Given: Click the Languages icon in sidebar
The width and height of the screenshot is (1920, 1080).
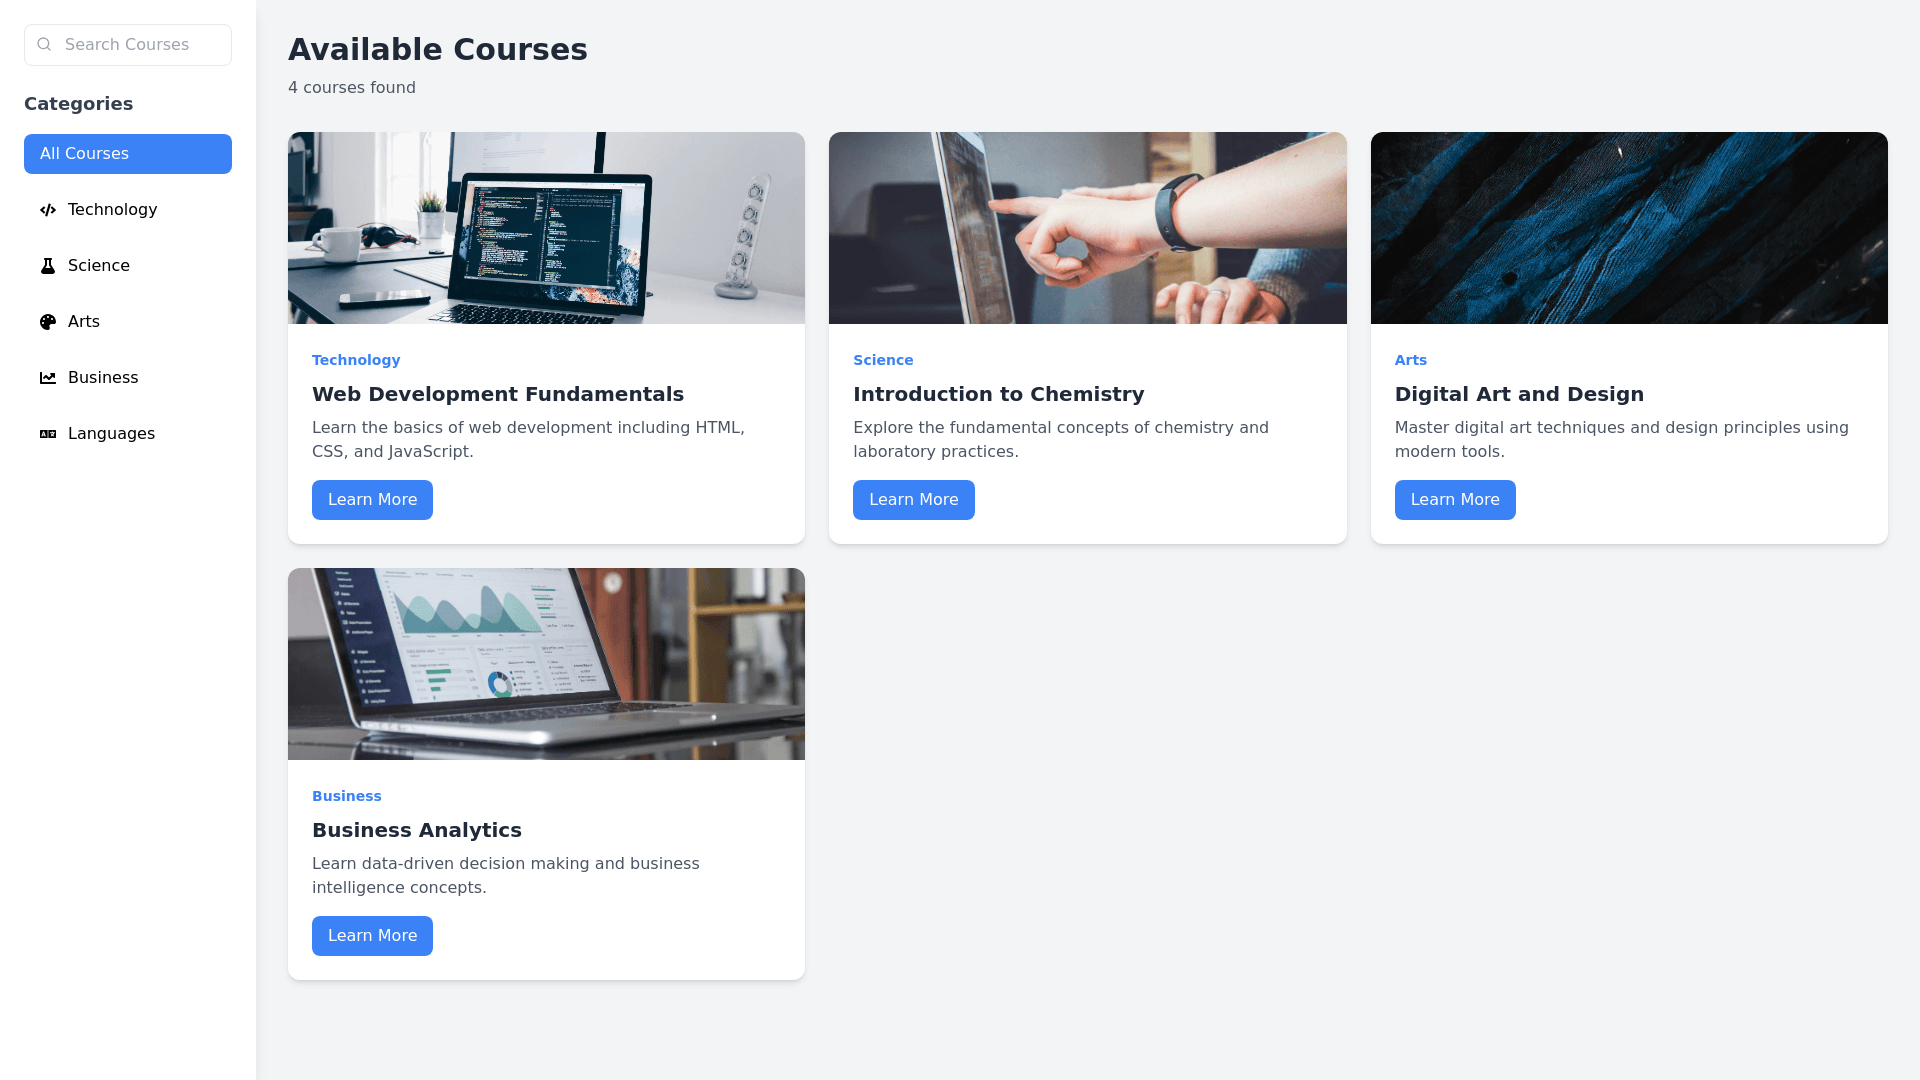Looking at the screenshot, I should click(48, 434).
